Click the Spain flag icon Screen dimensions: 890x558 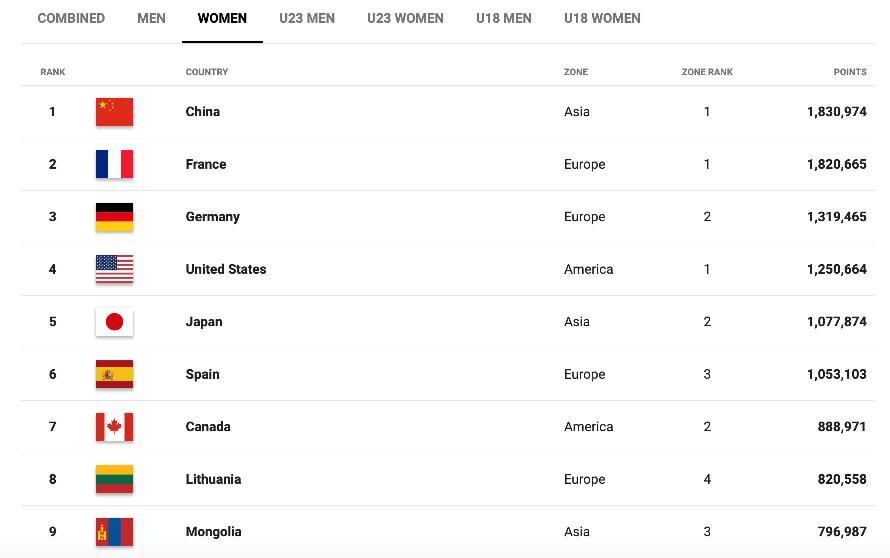pos(114,374)
